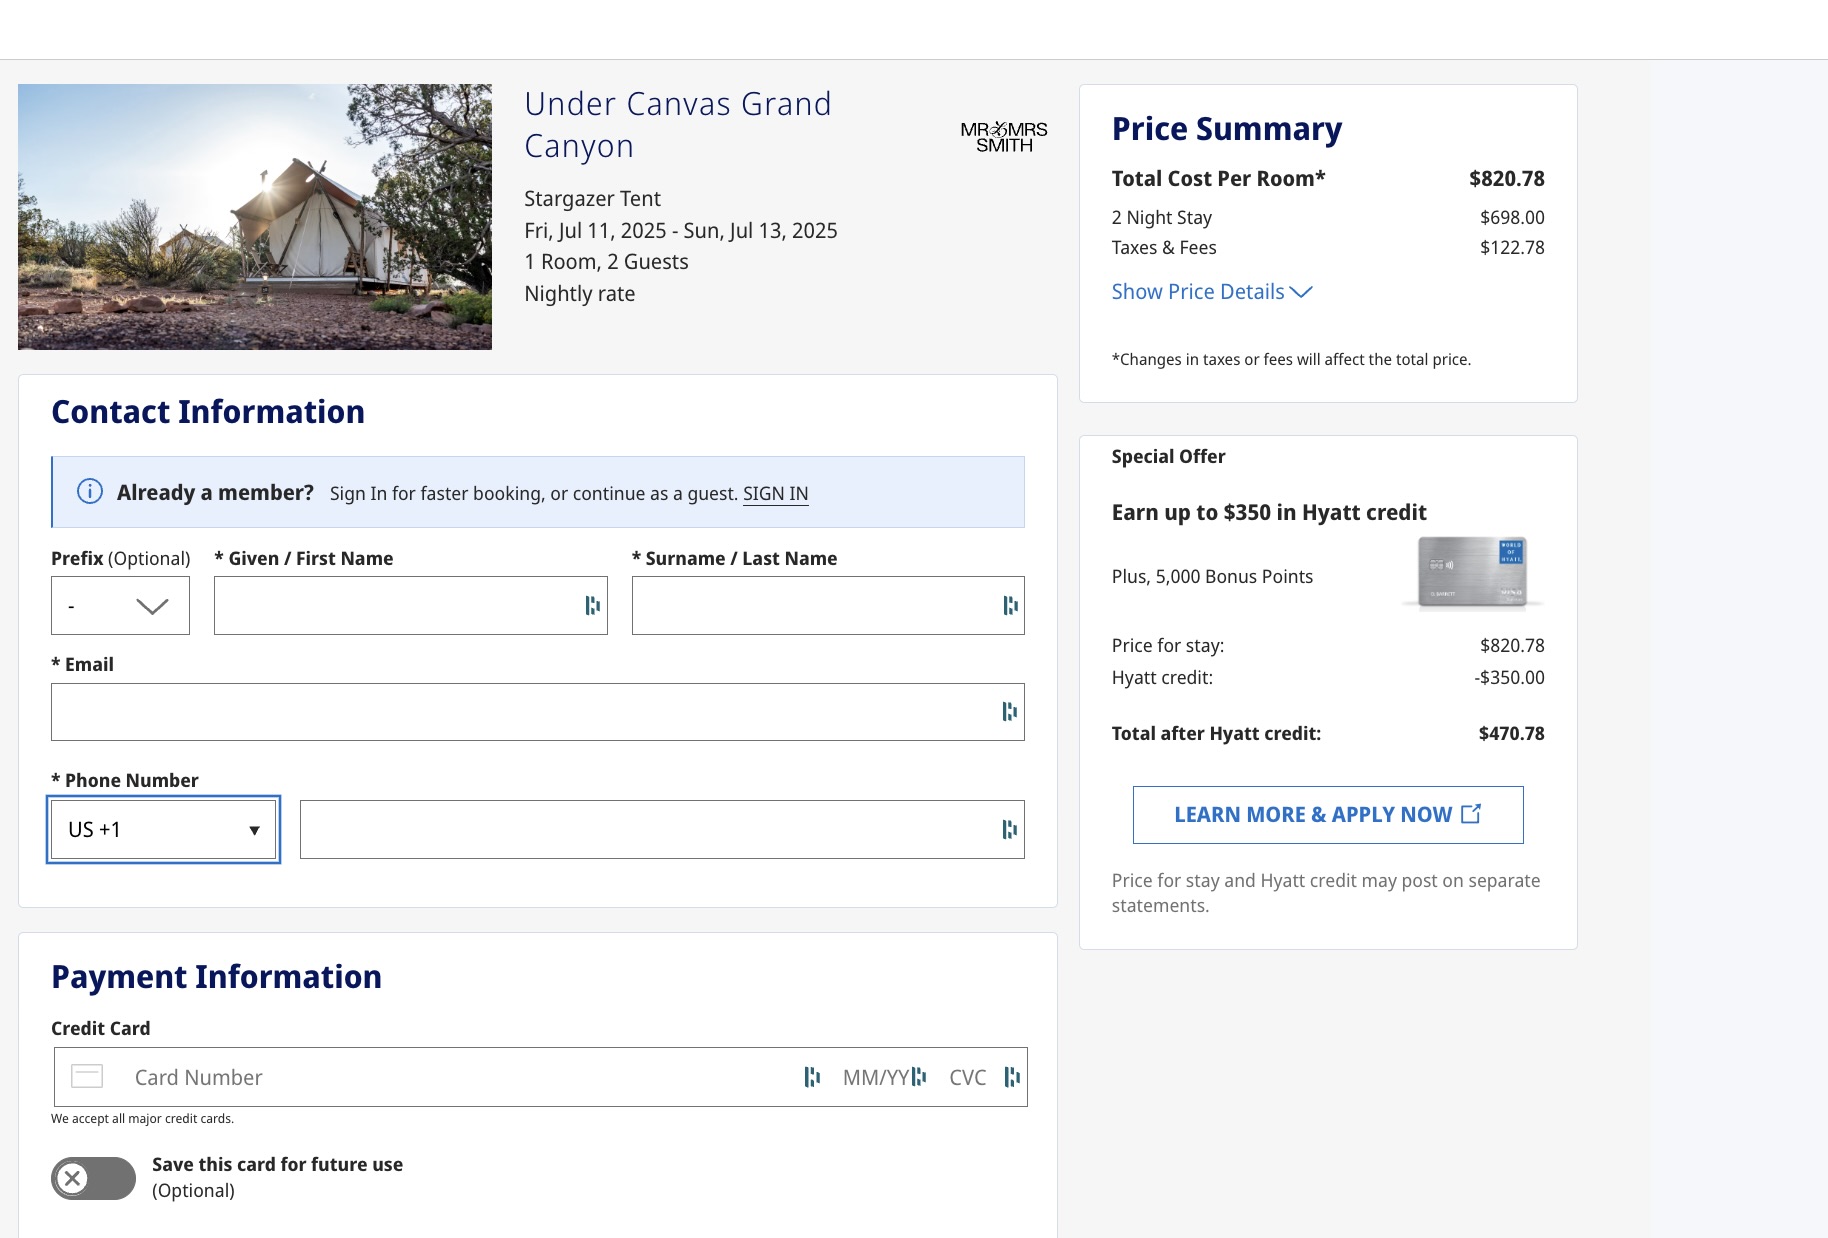This screenshot has height=1238, width=1828.
Task: Click autofill icon in Card Number field
Action: [x=812, y=1077]
